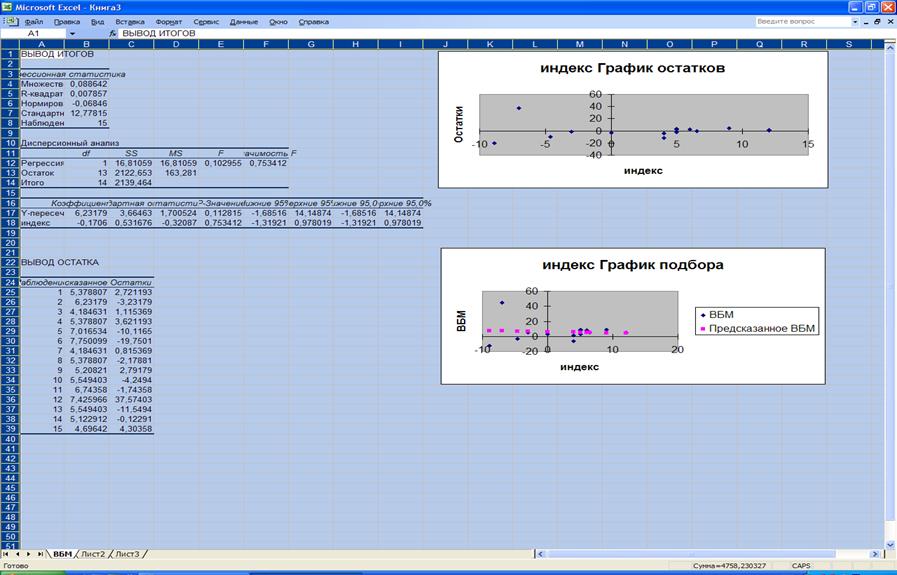Expand the Name Box dropdown
Image resolution: width=897 pixels, height=575 pixels.
click(x=71, y=33)
